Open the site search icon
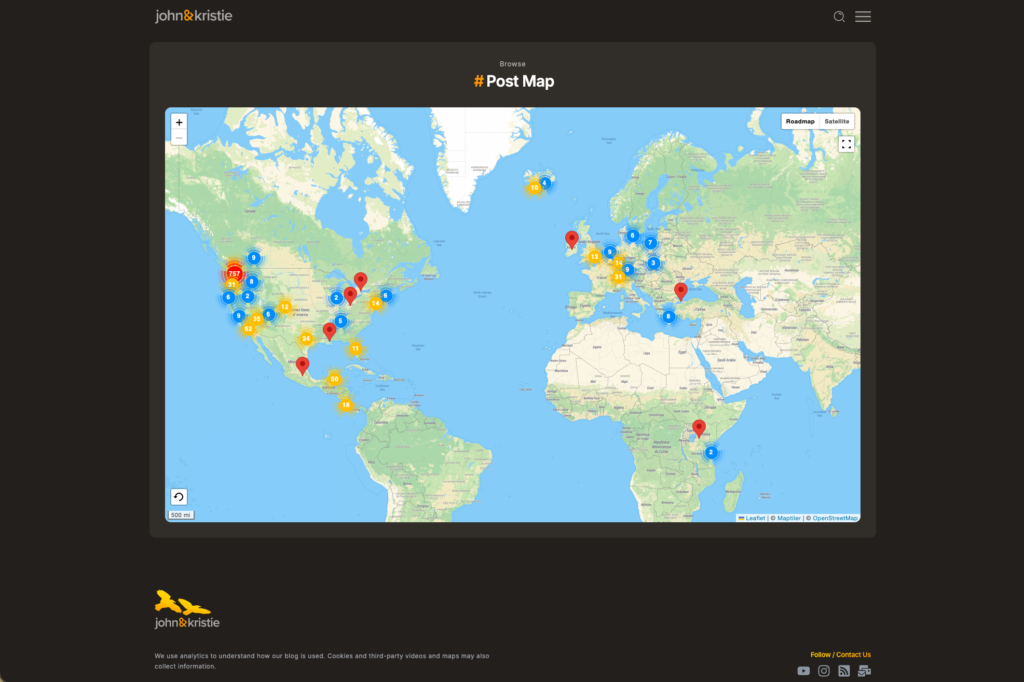The width and height of the screenshot is (1024, 682). pos(839,17)
